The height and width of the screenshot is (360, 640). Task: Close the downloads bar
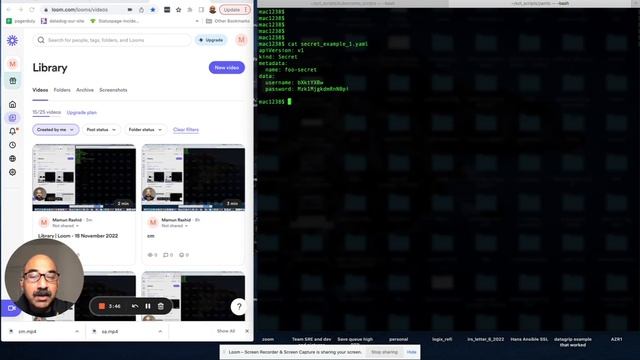(247, 331)
